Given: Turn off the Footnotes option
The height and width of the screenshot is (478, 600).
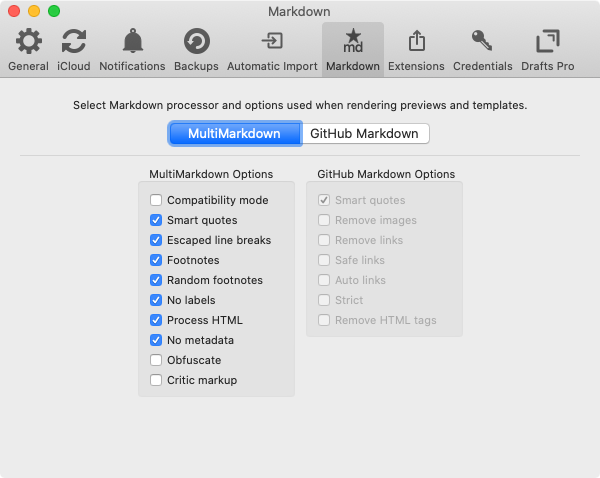Looking at the screenshot, I should 156,260.
